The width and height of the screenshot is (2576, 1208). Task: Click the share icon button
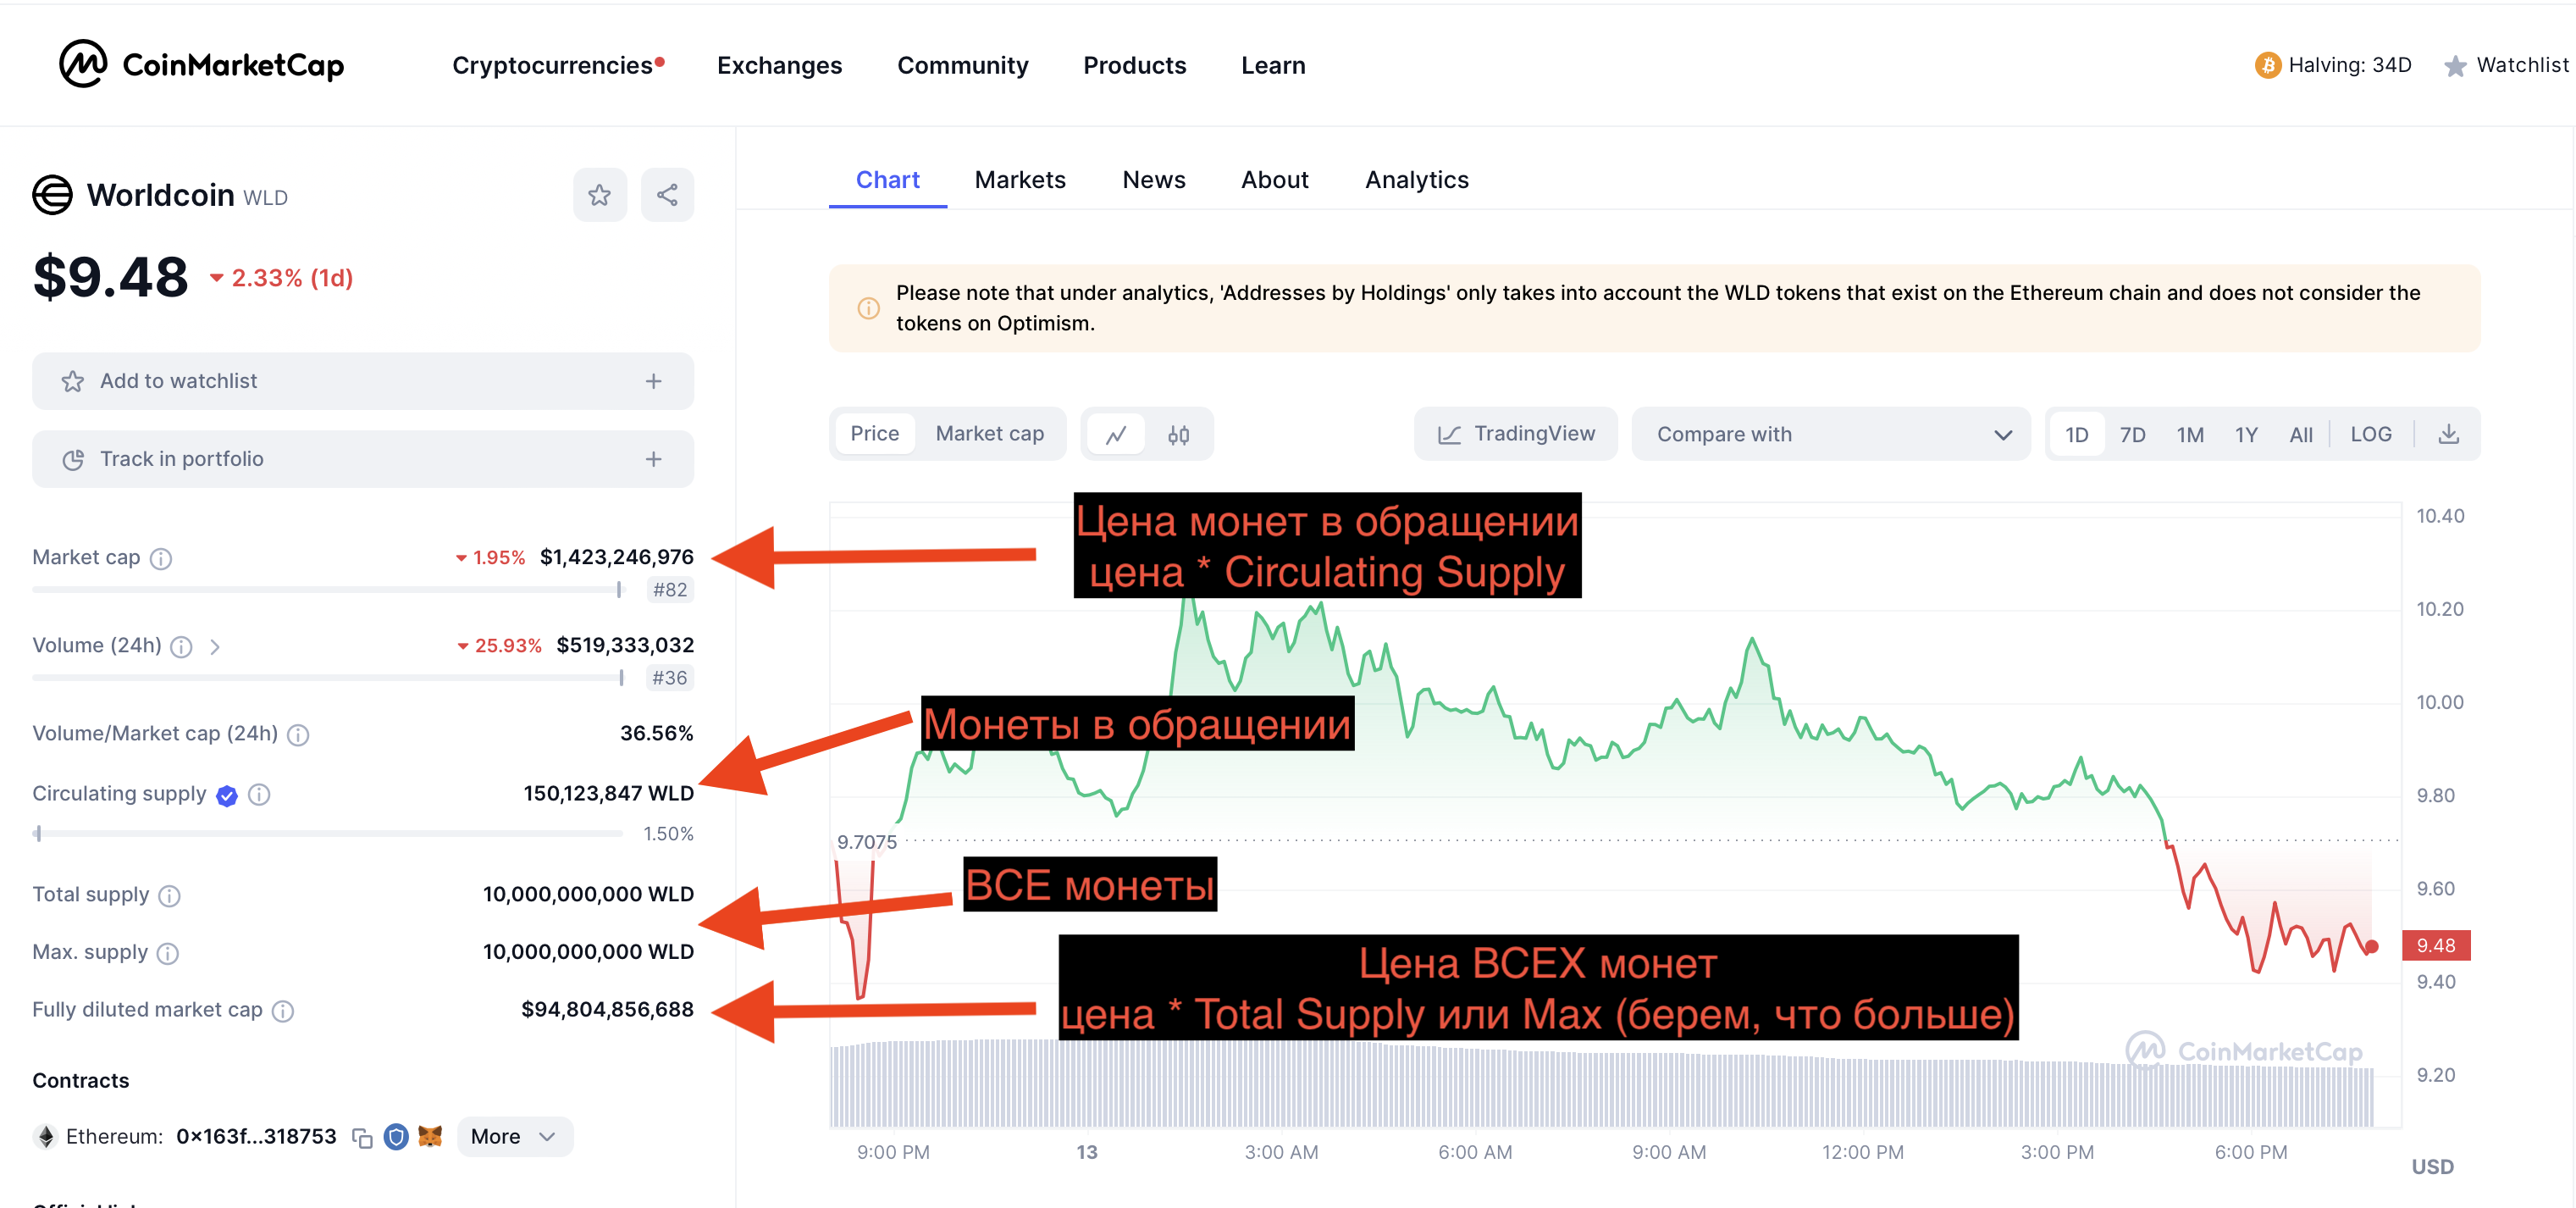667,195
